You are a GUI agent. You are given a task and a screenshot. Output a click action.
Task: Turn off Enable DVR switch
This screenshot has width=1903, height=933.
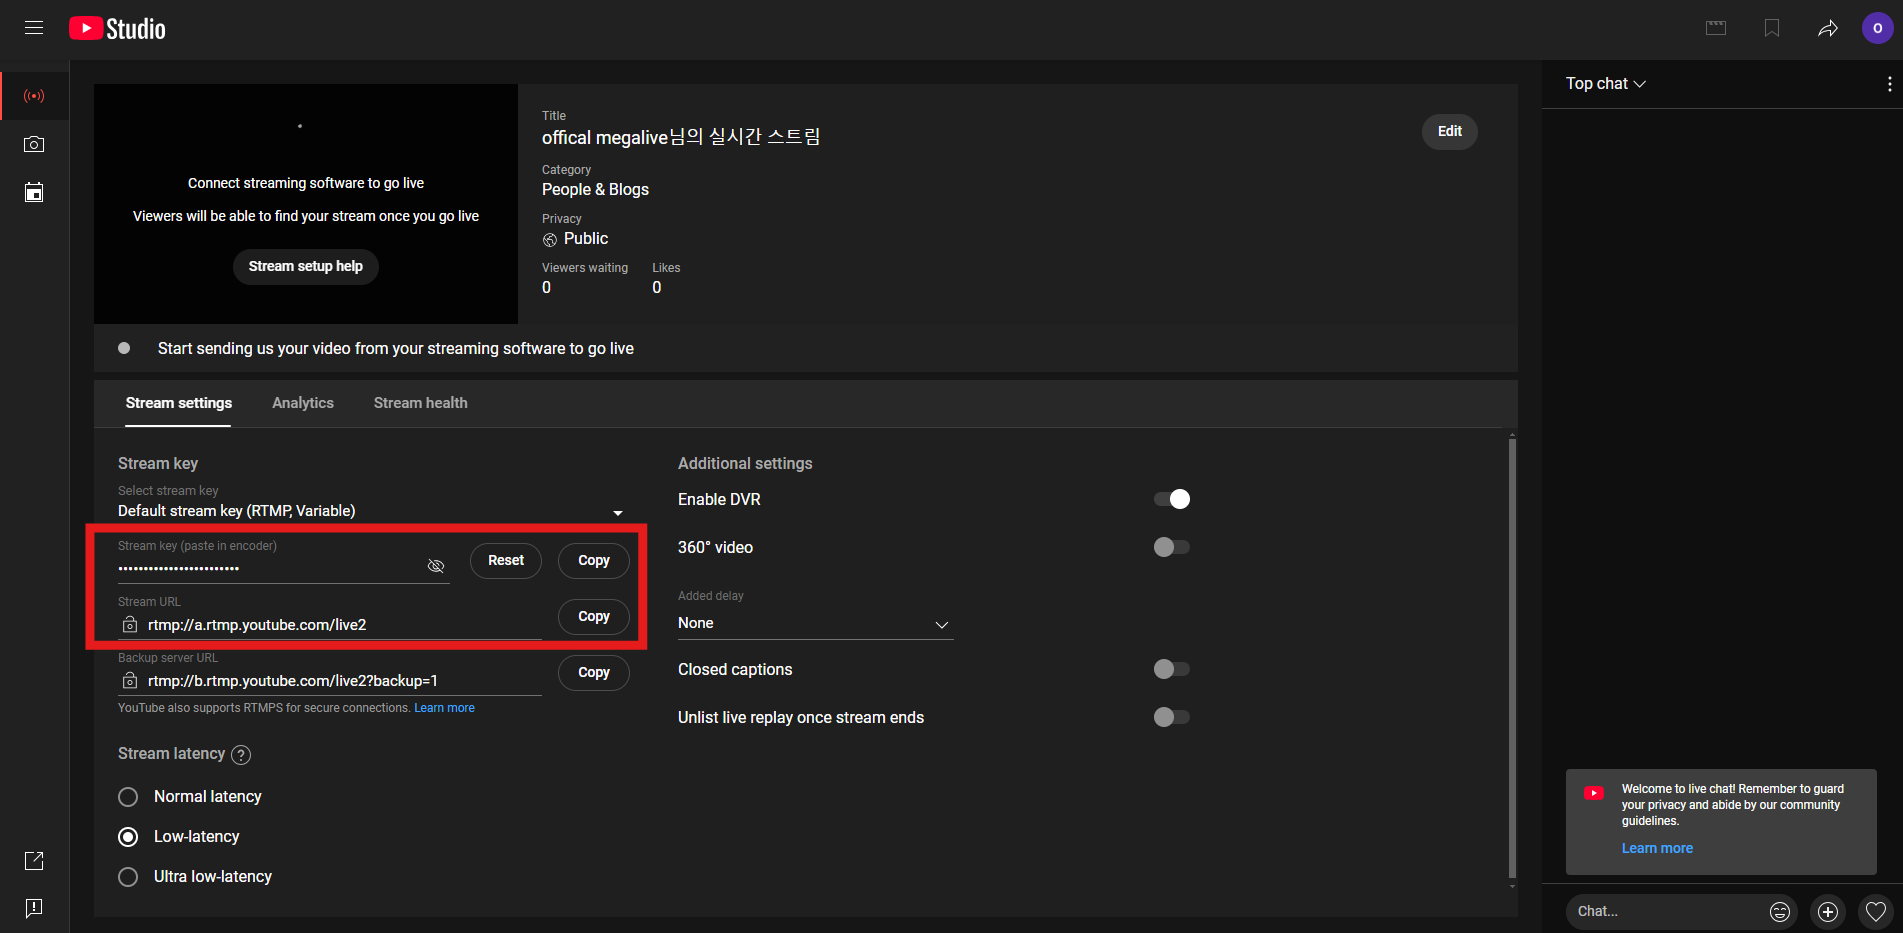pyautogui.click(x=1172, y=499)
